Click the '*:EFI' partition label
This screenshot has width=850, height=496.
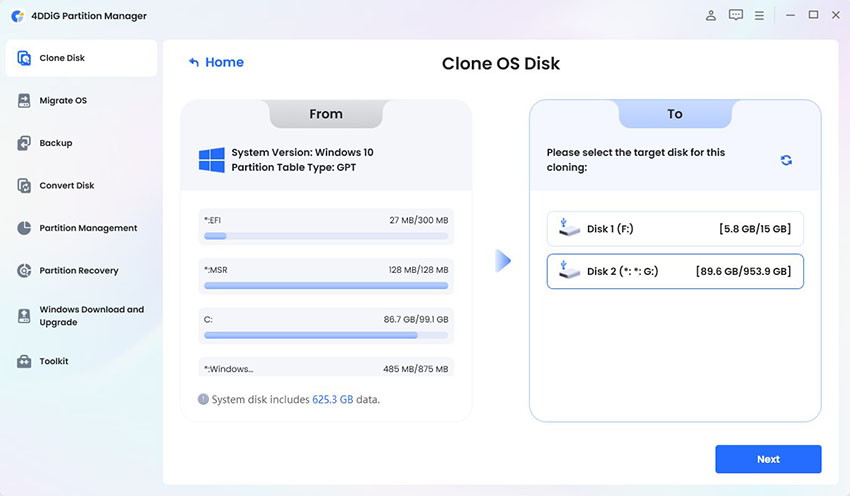212,220
